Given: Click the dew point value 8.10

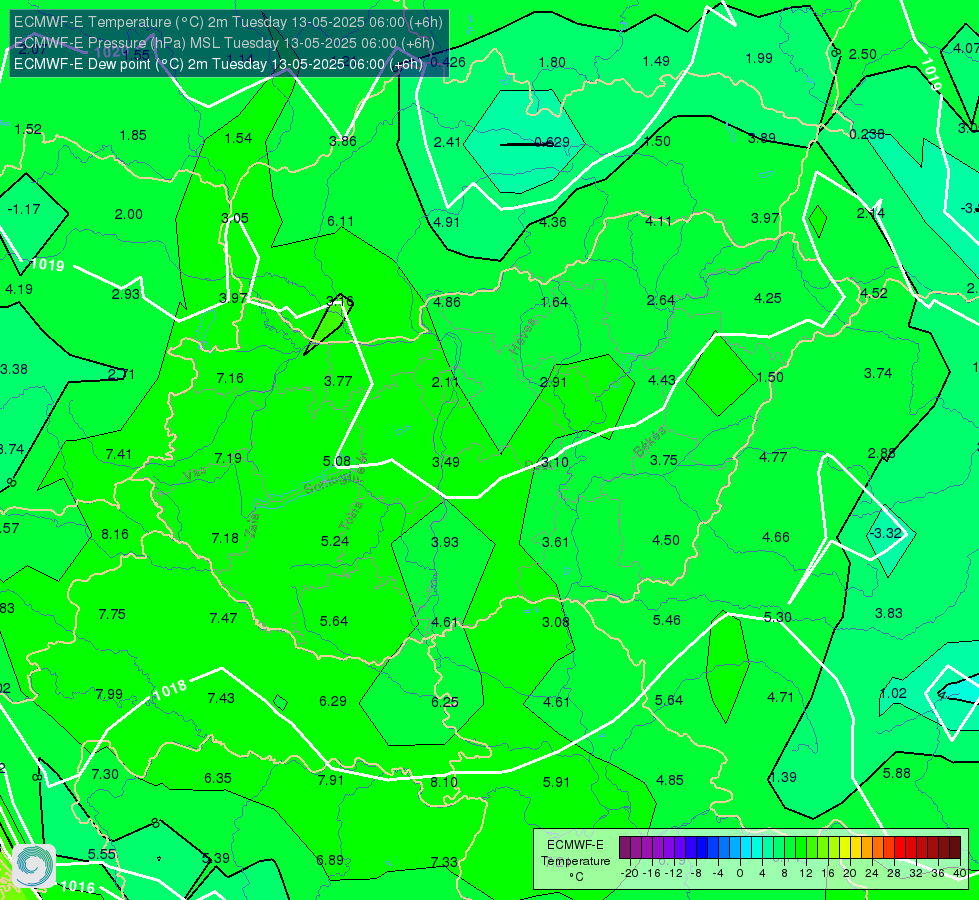Looking at the screenshot, I should coord(444,782).
